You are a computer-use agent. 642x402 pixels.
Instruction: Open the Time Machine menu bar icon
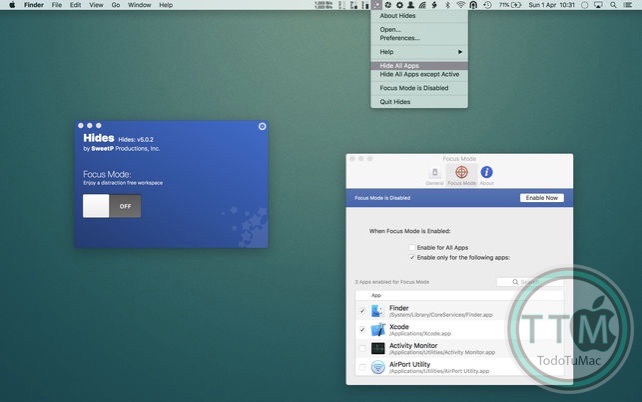(487, 5)
